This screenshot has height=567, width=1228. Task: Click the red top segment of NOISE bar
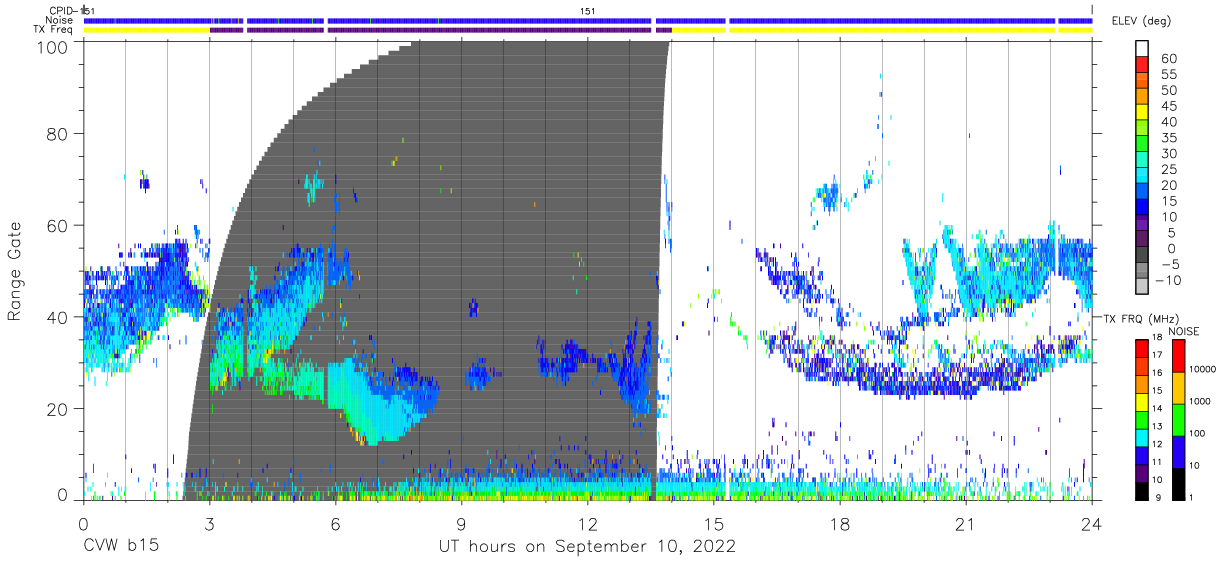1180,355
